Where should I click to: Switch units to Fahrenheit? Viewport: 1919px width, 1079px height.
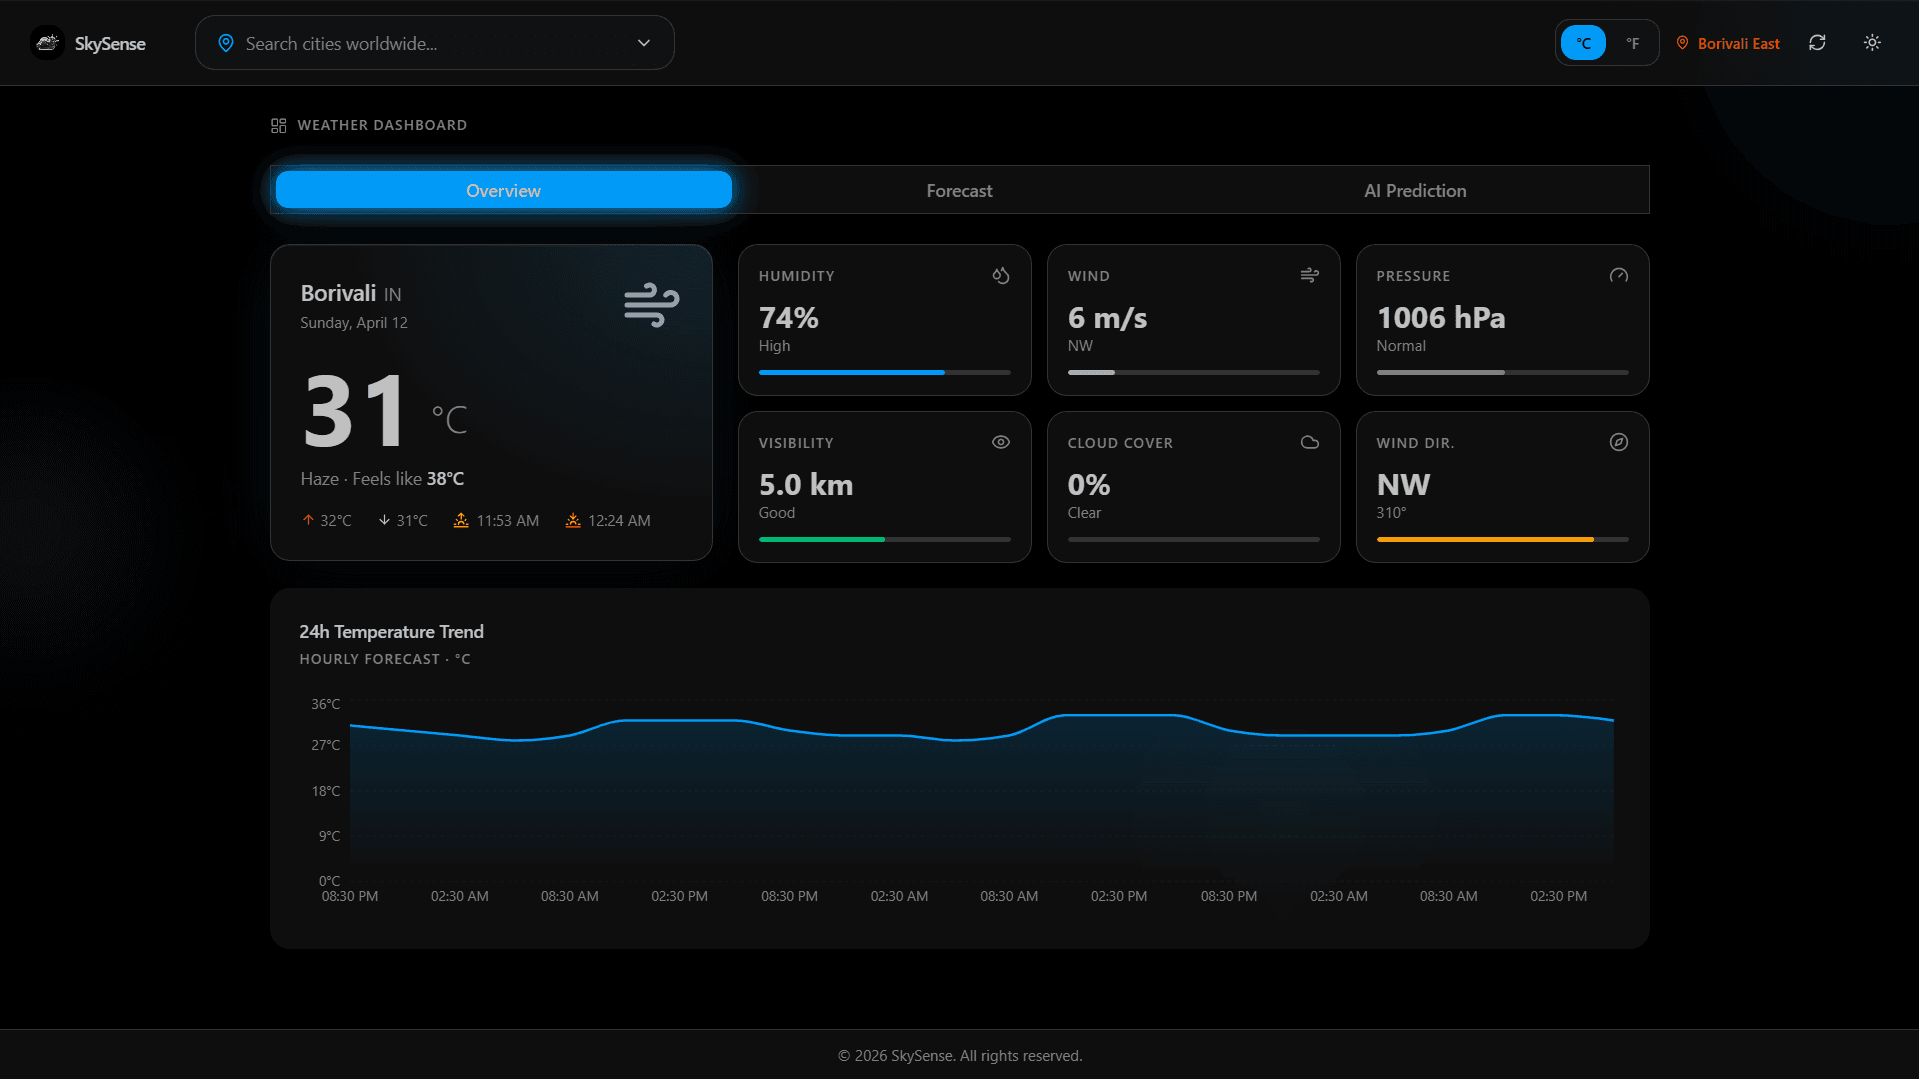pos(1632,43)
